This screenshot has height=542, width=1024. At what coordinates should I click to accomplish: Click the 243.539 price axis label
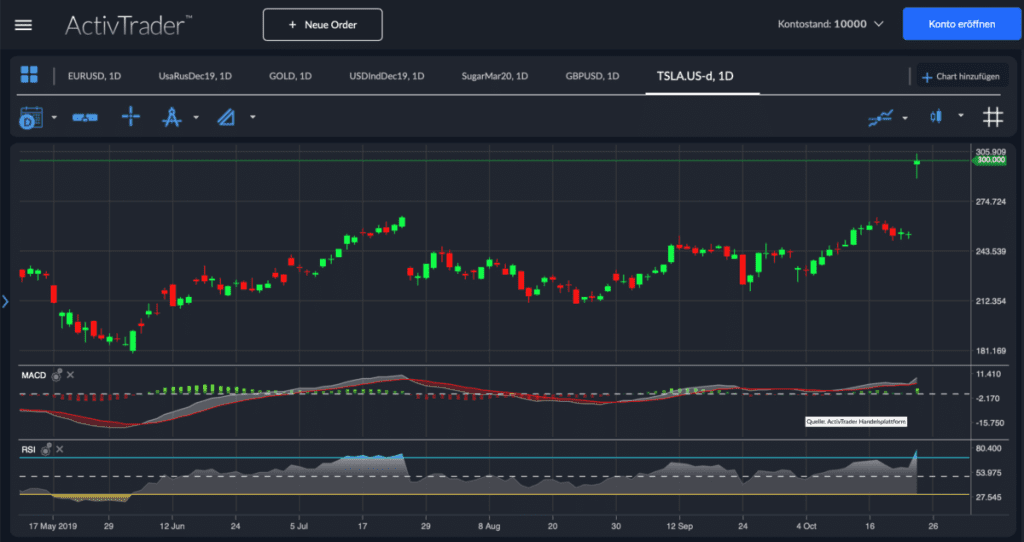[x=990, y=251]
